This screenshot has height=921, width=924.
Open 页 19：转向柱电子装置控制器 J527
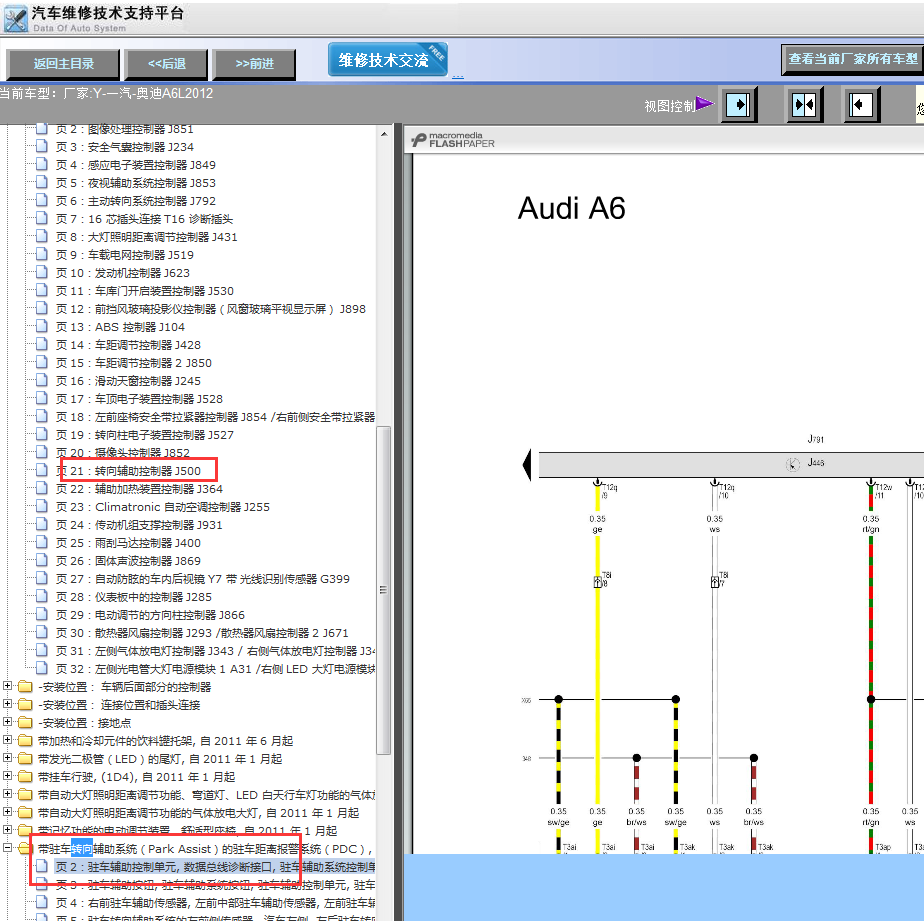tap(144, 435)
